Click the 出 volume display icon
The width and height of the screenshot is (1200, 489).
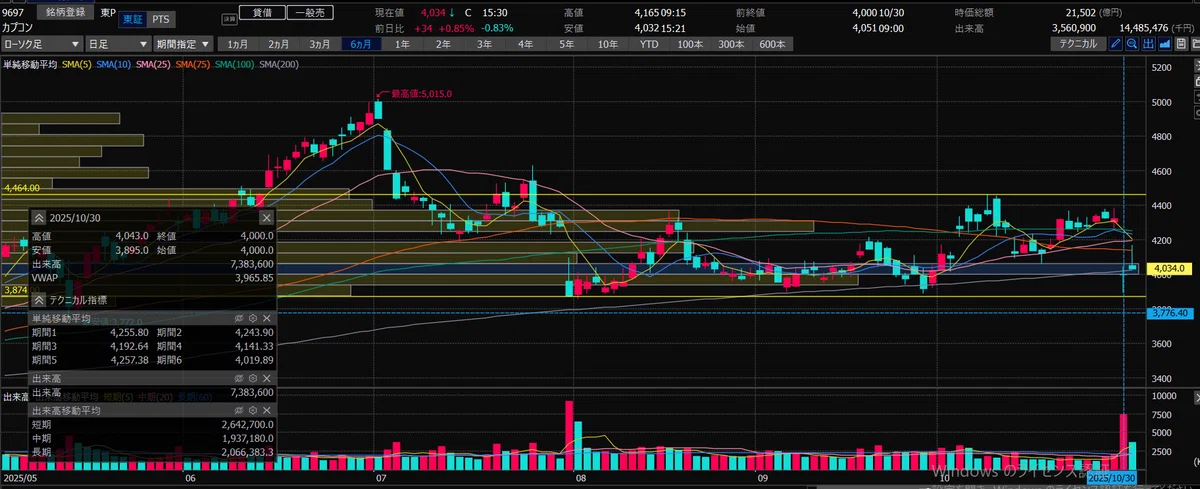pos(1149,44)
